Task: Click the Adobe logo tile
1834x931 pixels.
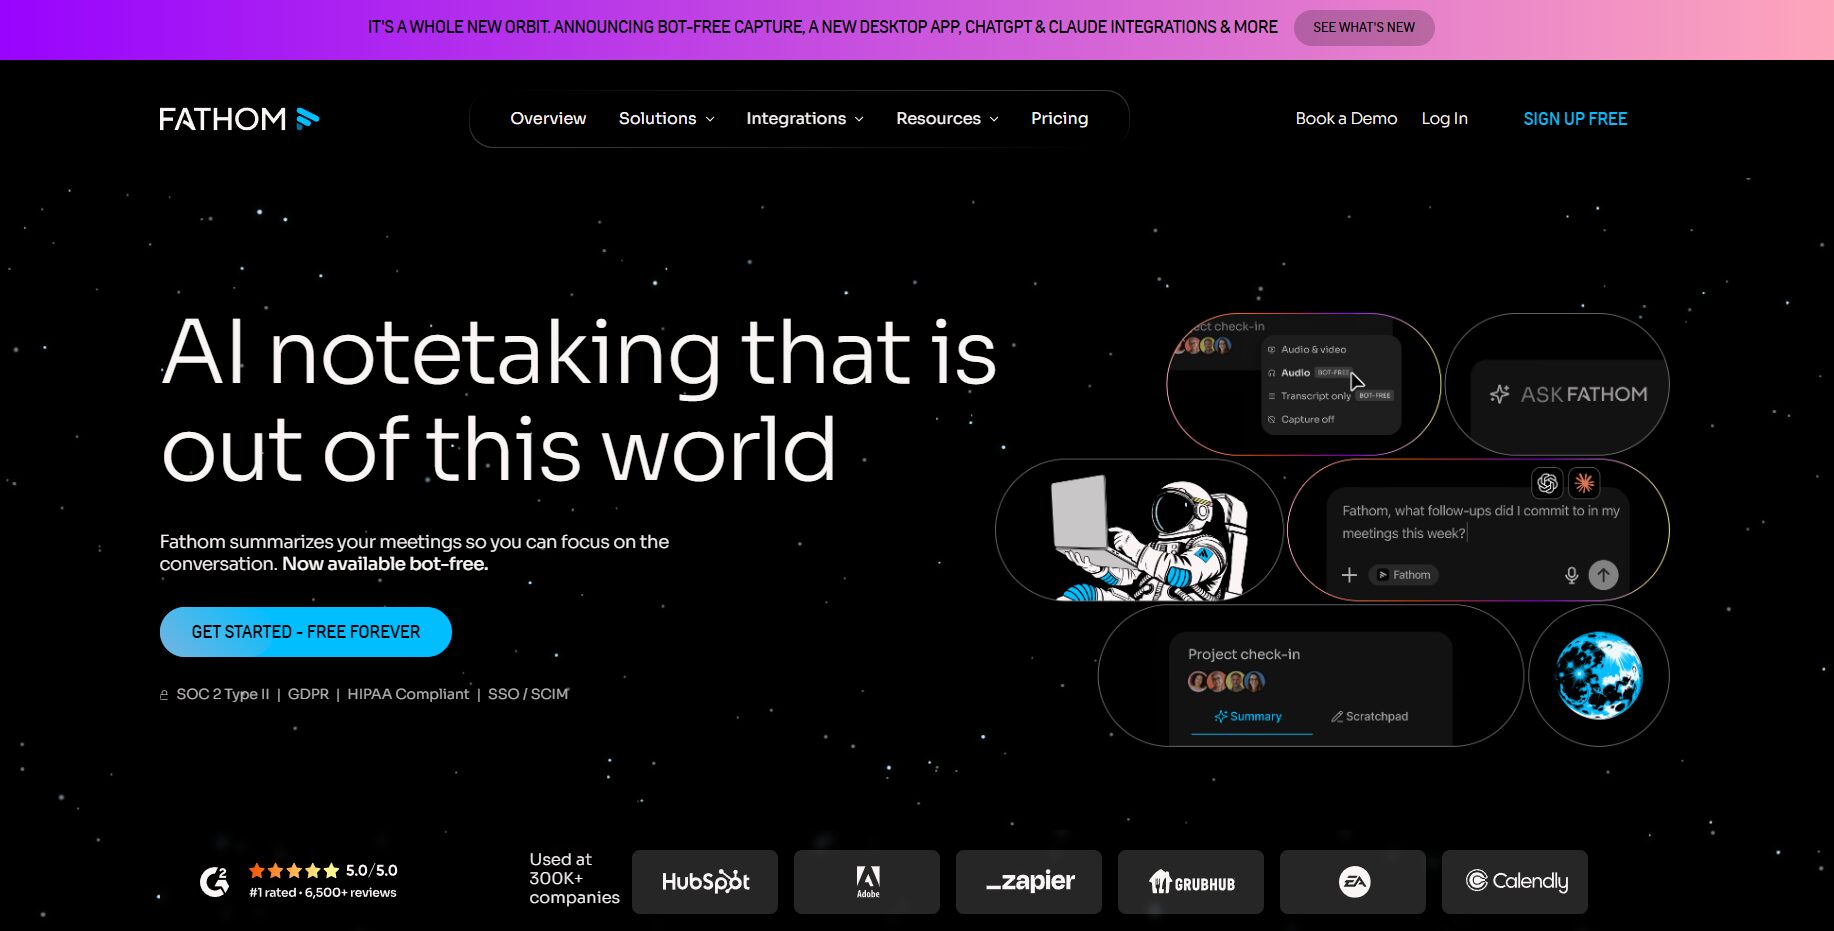Action: [x=867, y=882]
